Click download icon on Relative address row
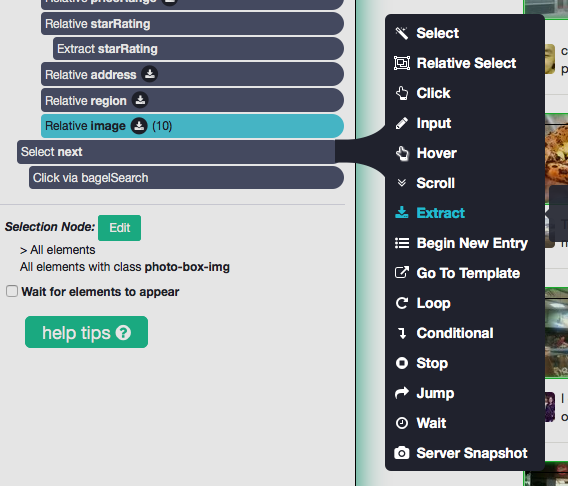The width and height of the screenshot is (568, 486). tap(150, 74)
